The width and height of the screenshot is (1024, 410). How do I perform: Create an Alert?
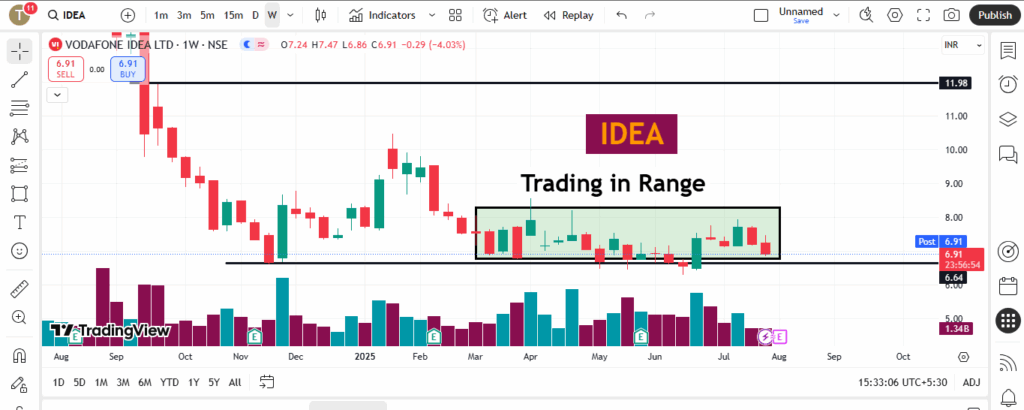click(505, 15)
